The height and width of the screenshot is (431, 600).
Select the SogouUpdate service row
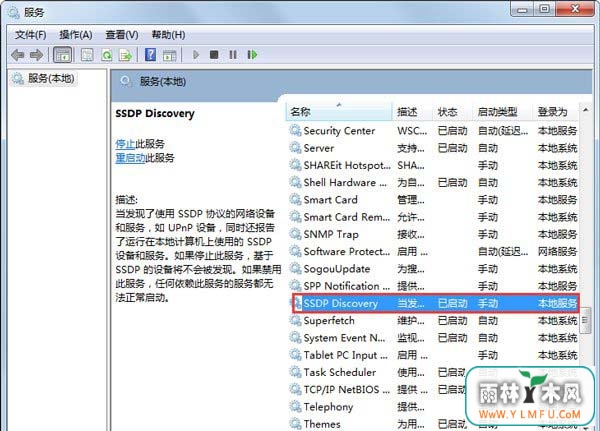pos(433,269)
